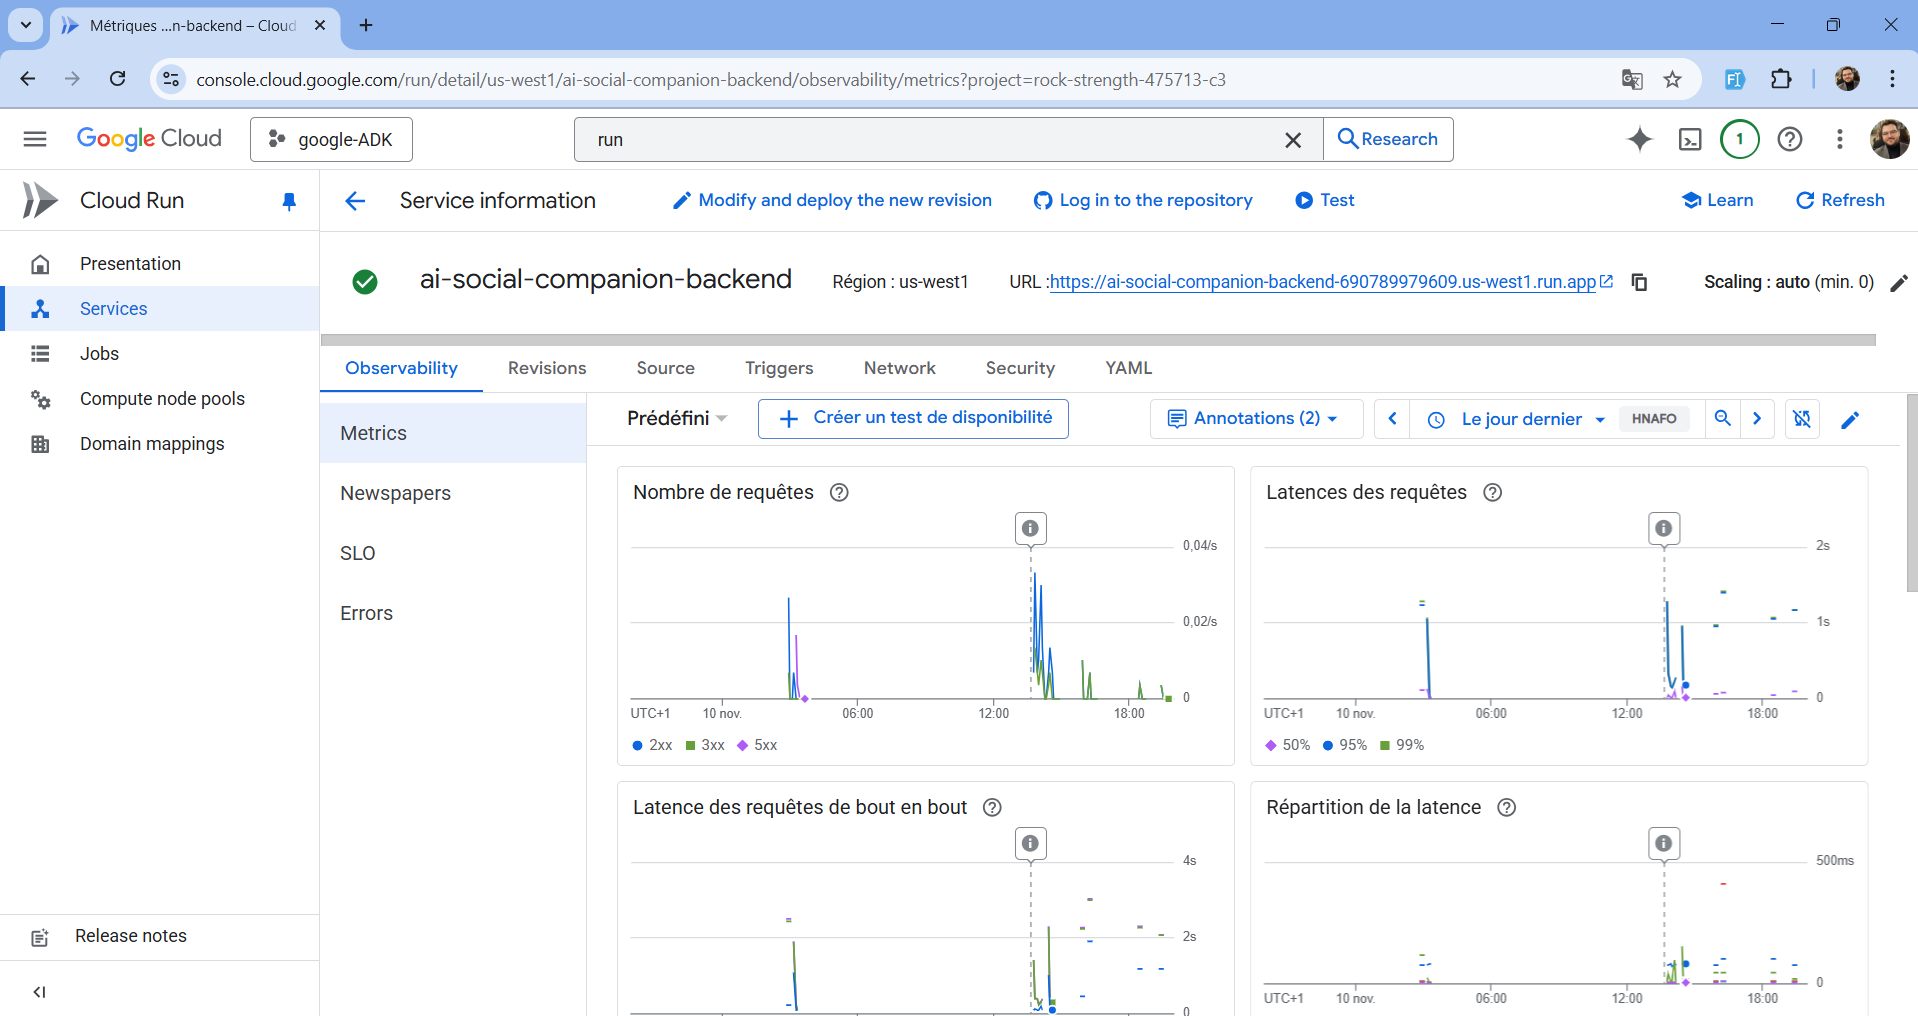Click Modify and deploy the new revision
This screenshot has width=1918, height=1016.
click(x=832, y=200)
